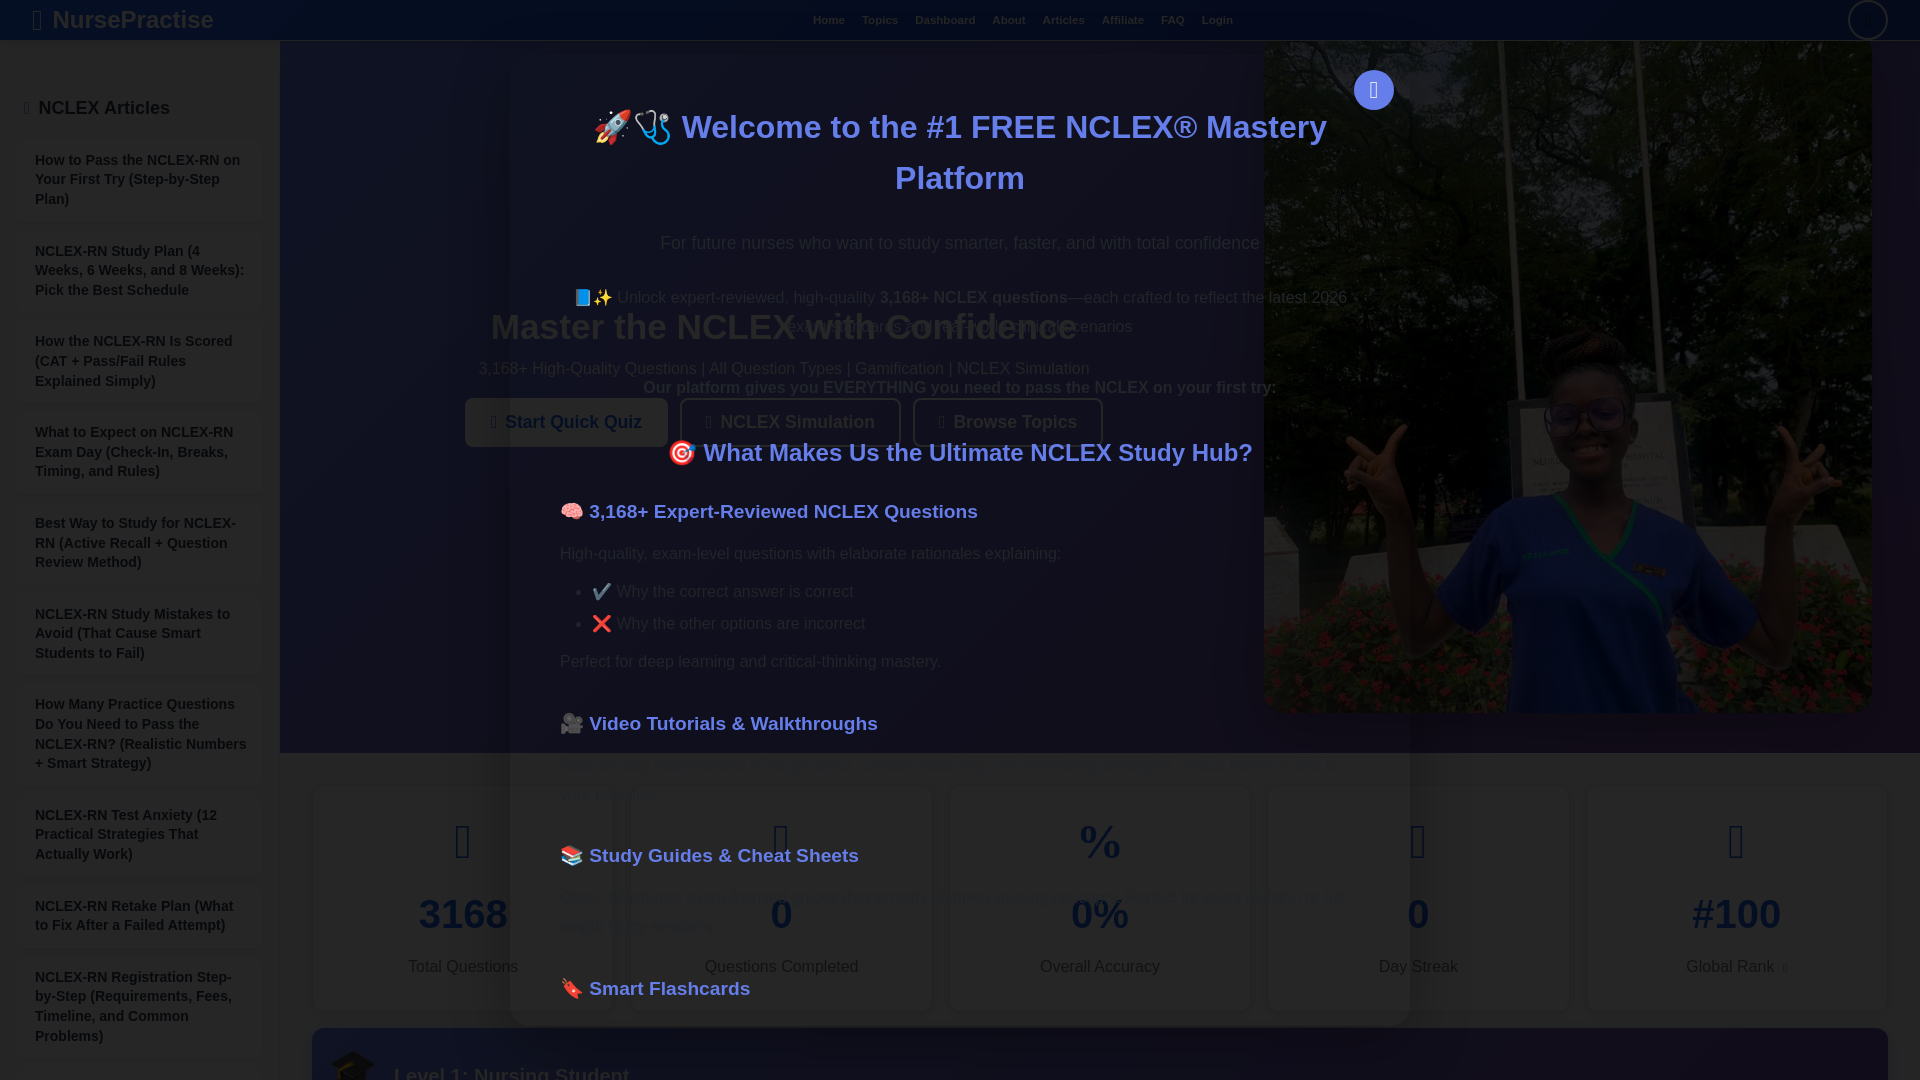Click the 0% Overall Accuracy value
1920x1080 pixels.
tap(1099, 915)
